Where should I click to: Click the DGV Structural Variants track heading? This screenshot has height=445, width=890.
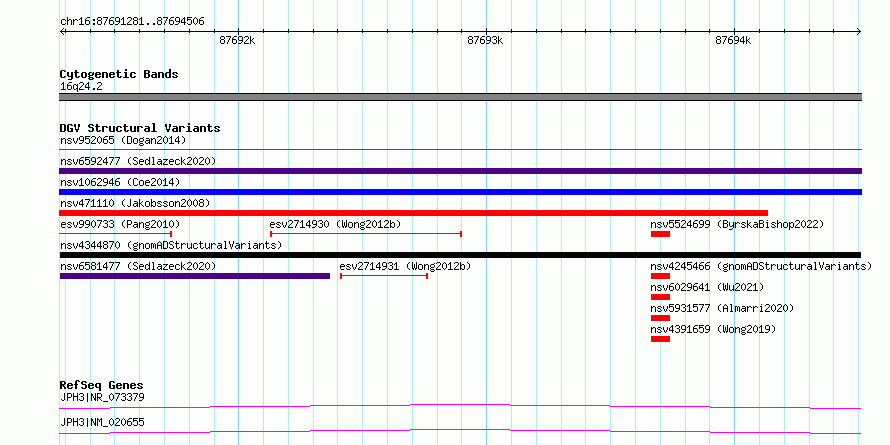pyautogui.click(x=140, y=128)
